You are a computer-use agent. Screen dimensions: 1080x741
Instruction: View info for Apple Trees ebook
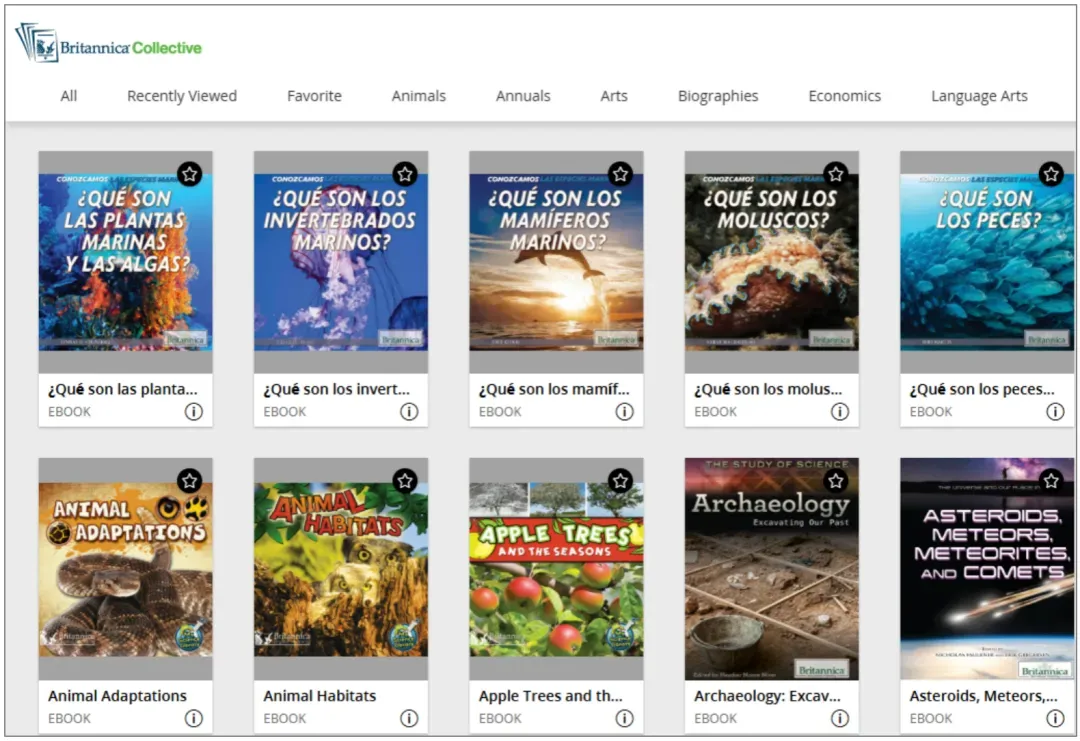(x=625, y=718)
